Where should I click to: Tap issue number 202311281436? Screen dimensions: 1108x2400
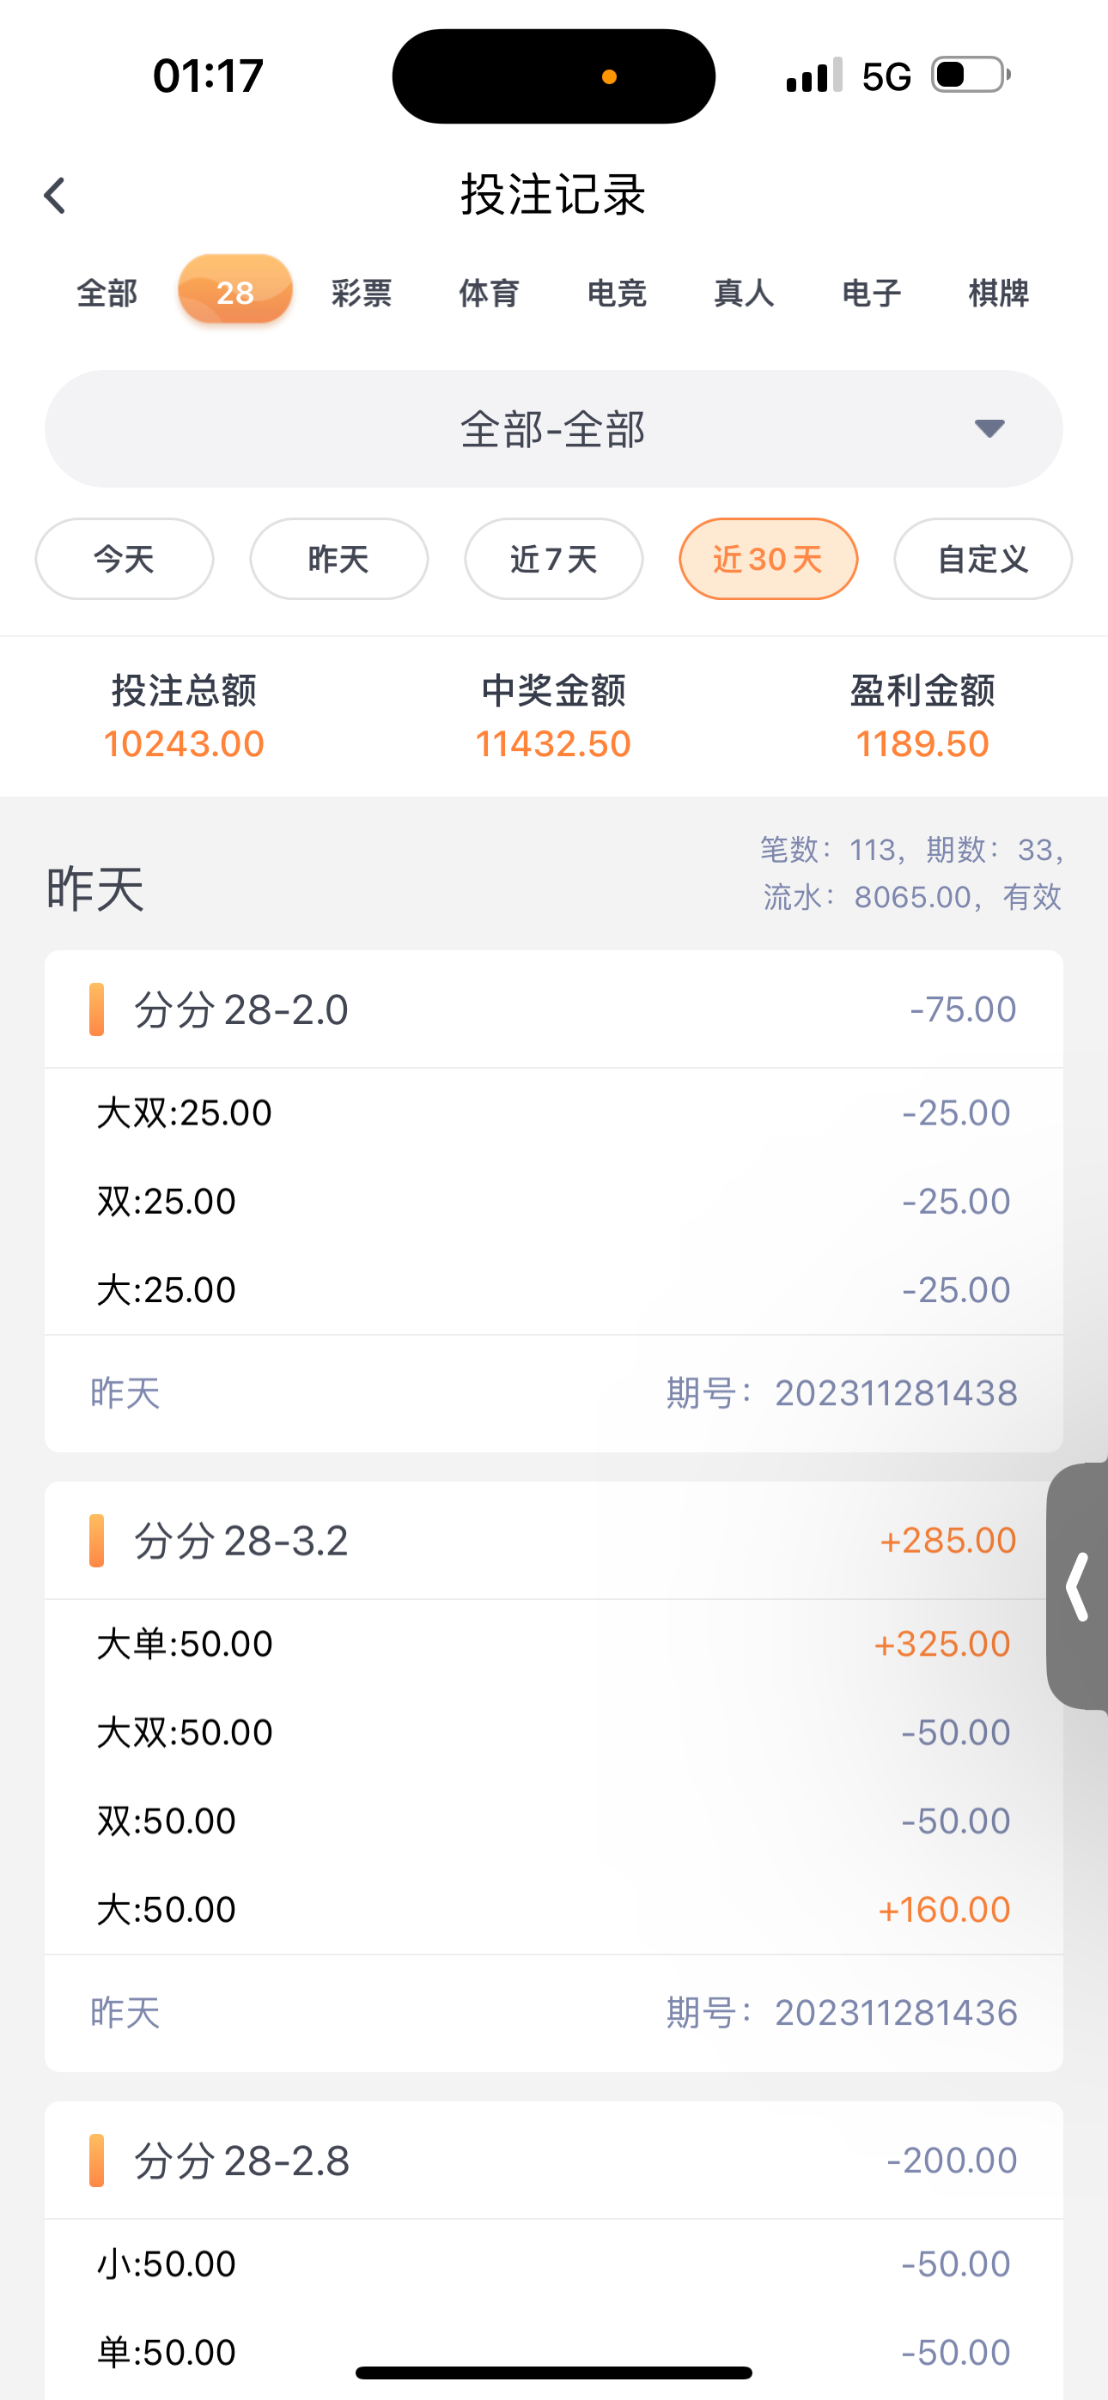tap(895, 2013)
